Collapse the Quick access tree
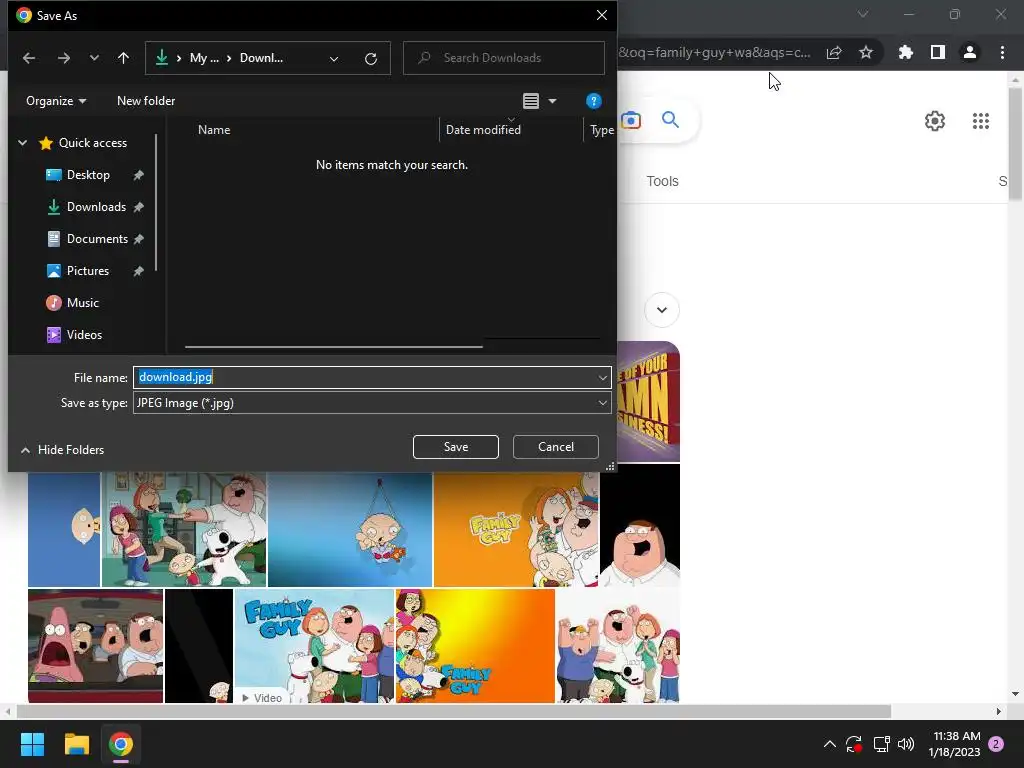1024x768 pixels. pyautogui.click(x=23, y=142)
